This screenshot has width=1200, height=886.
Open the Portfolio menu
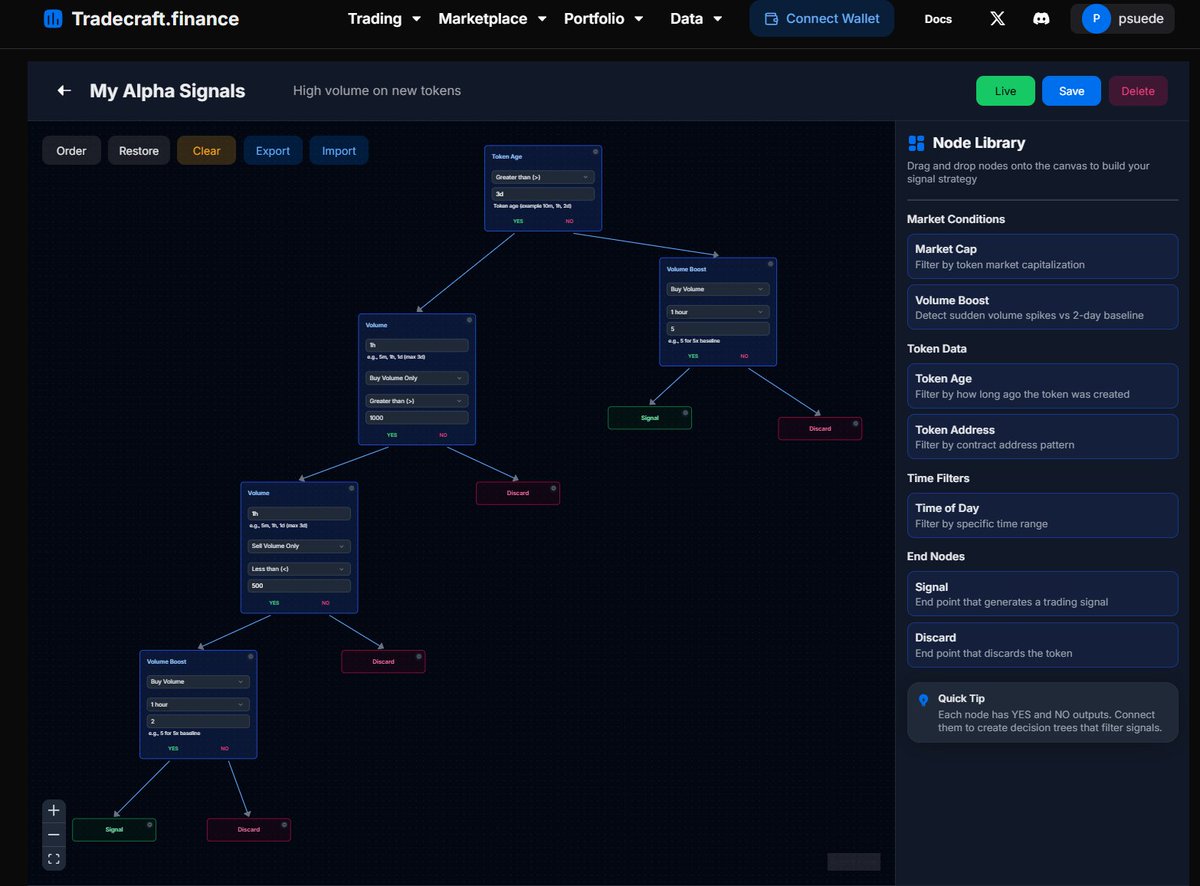[x=603, y=18]
